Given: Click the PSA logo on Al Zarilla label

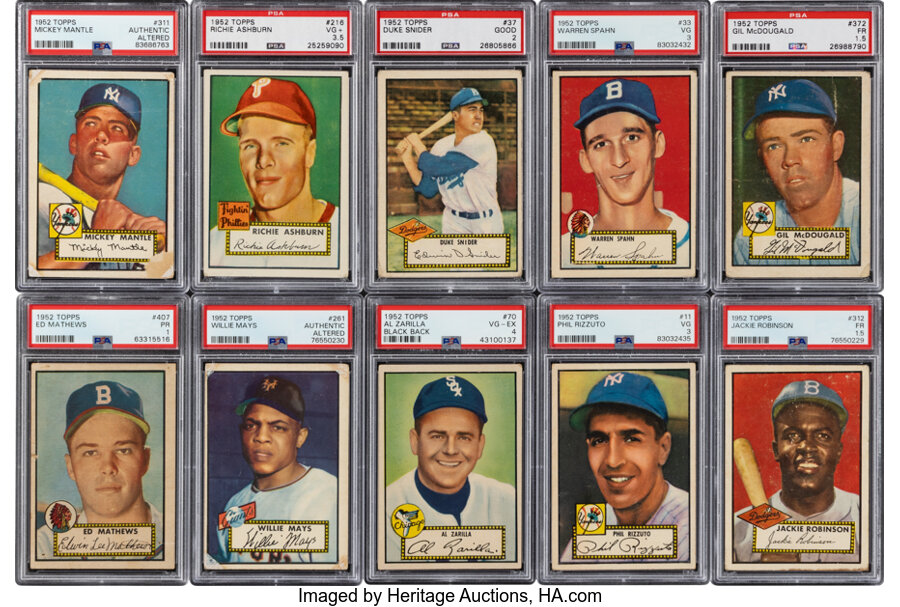Looking at the screenshot, I should [x=451, y=341].
